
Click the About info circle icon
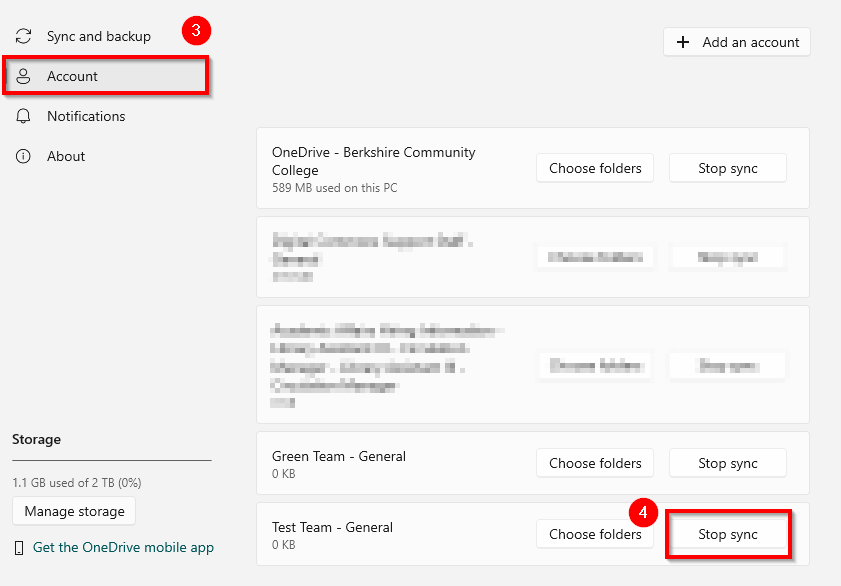point(23,156)
